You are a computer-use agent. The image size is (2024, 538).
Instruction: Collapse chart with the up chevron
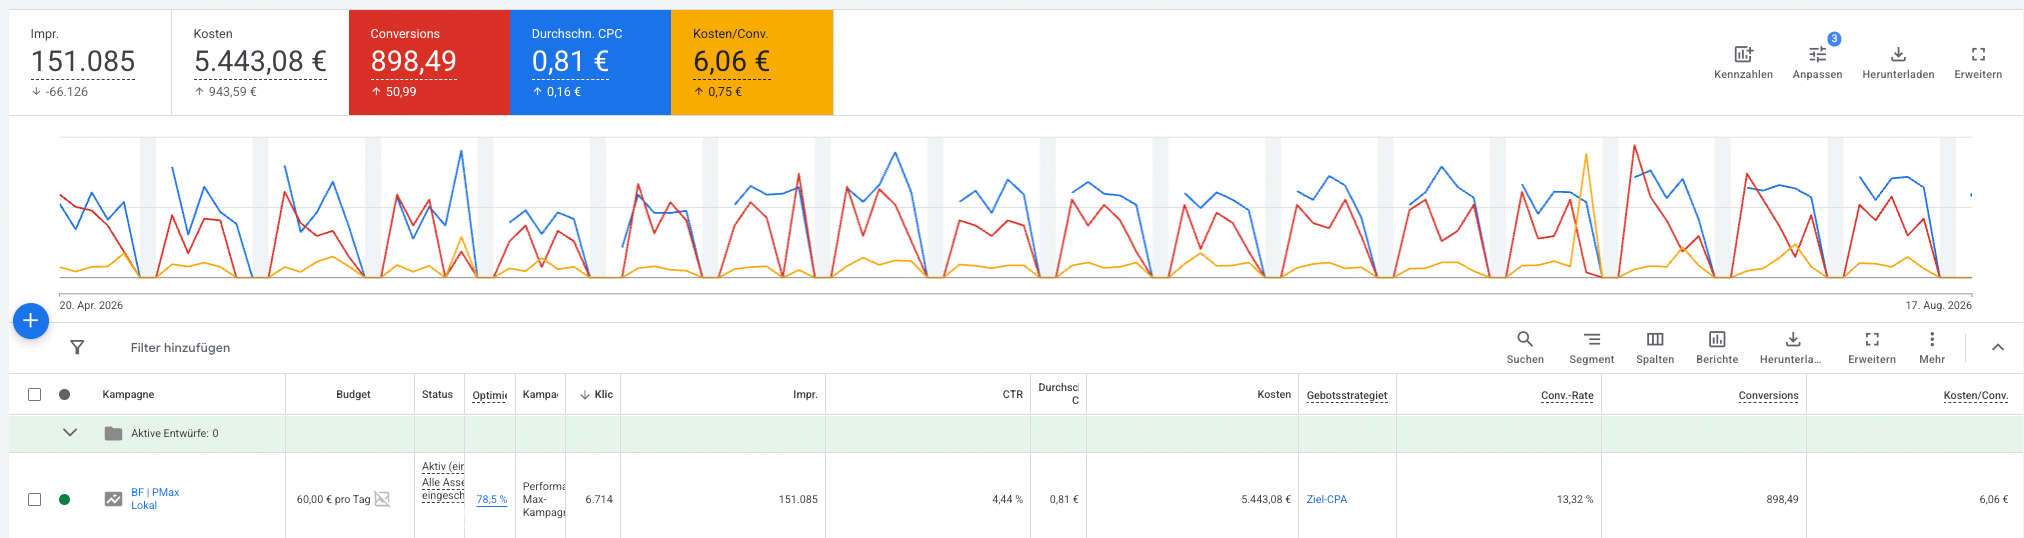[x=1998, y=347]
